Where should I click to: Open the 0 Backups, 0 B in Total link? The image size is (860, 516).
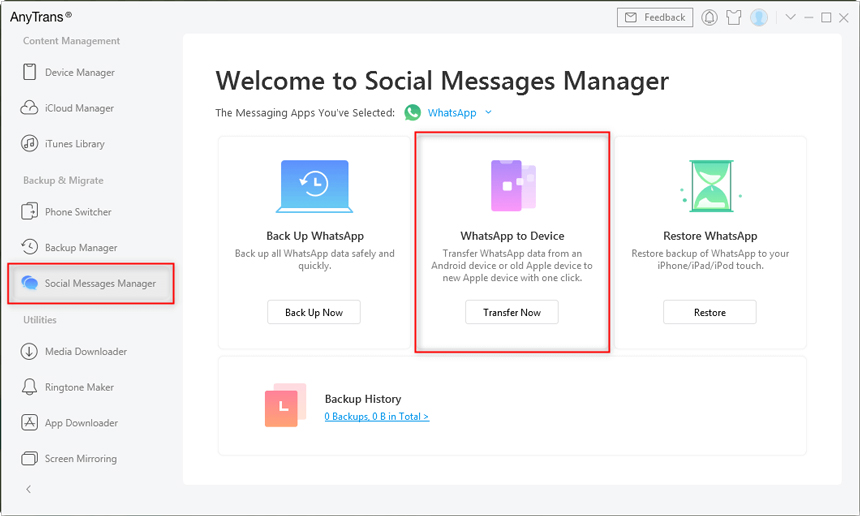tap(377, 416)
